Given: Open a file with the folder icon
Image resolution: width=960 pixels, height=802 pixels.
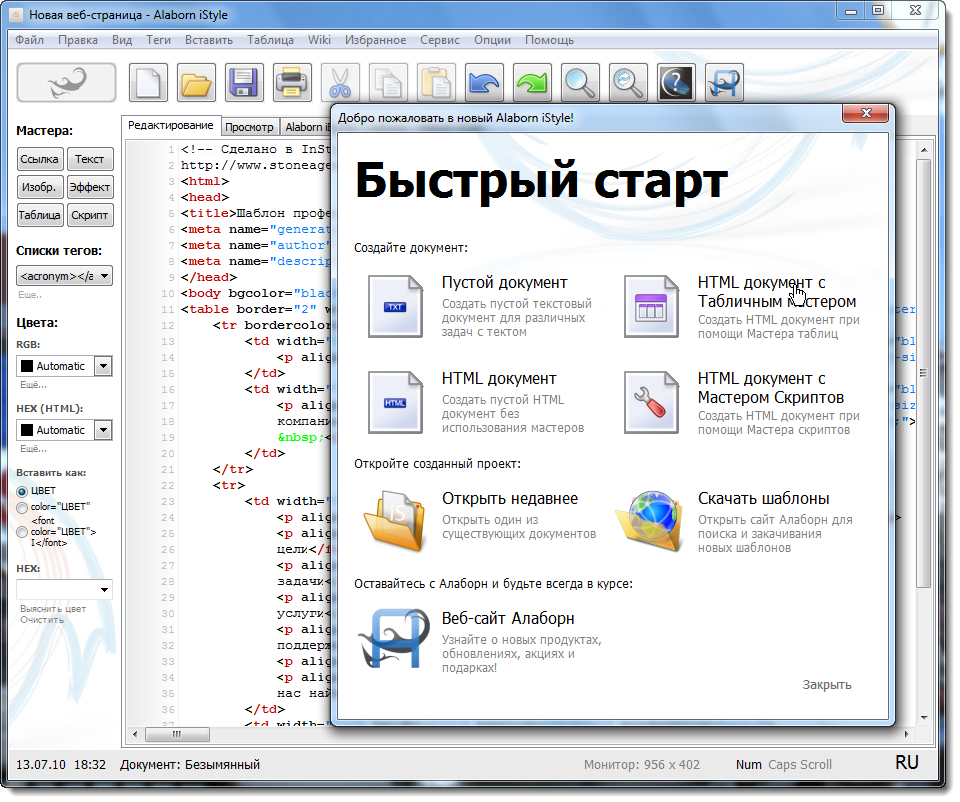Looking at the screenshot, I should point(196,82).
